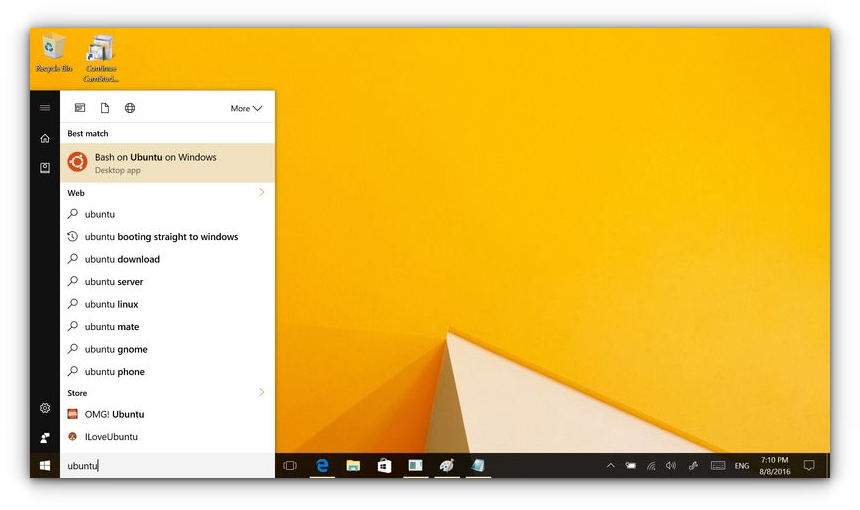This screenshot has height=510, width=860.
Task: Select 'ubuntu linux' suggestion
Action: pyautogui.click(x=167, y=304)
